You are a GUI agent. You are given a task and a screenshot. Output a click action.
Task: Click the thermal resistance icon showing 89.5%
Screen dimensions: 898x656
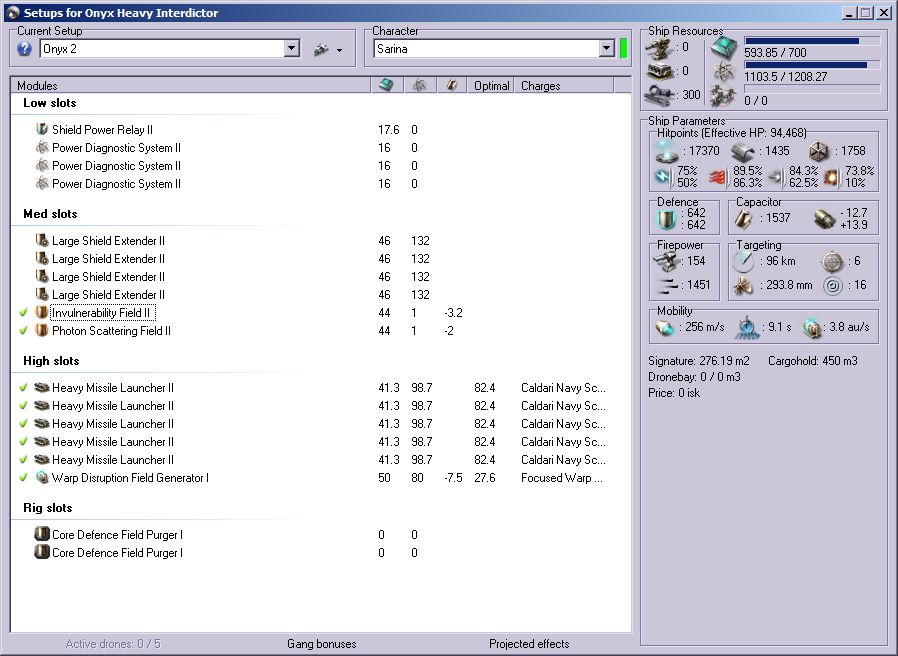tap(719, 177)
